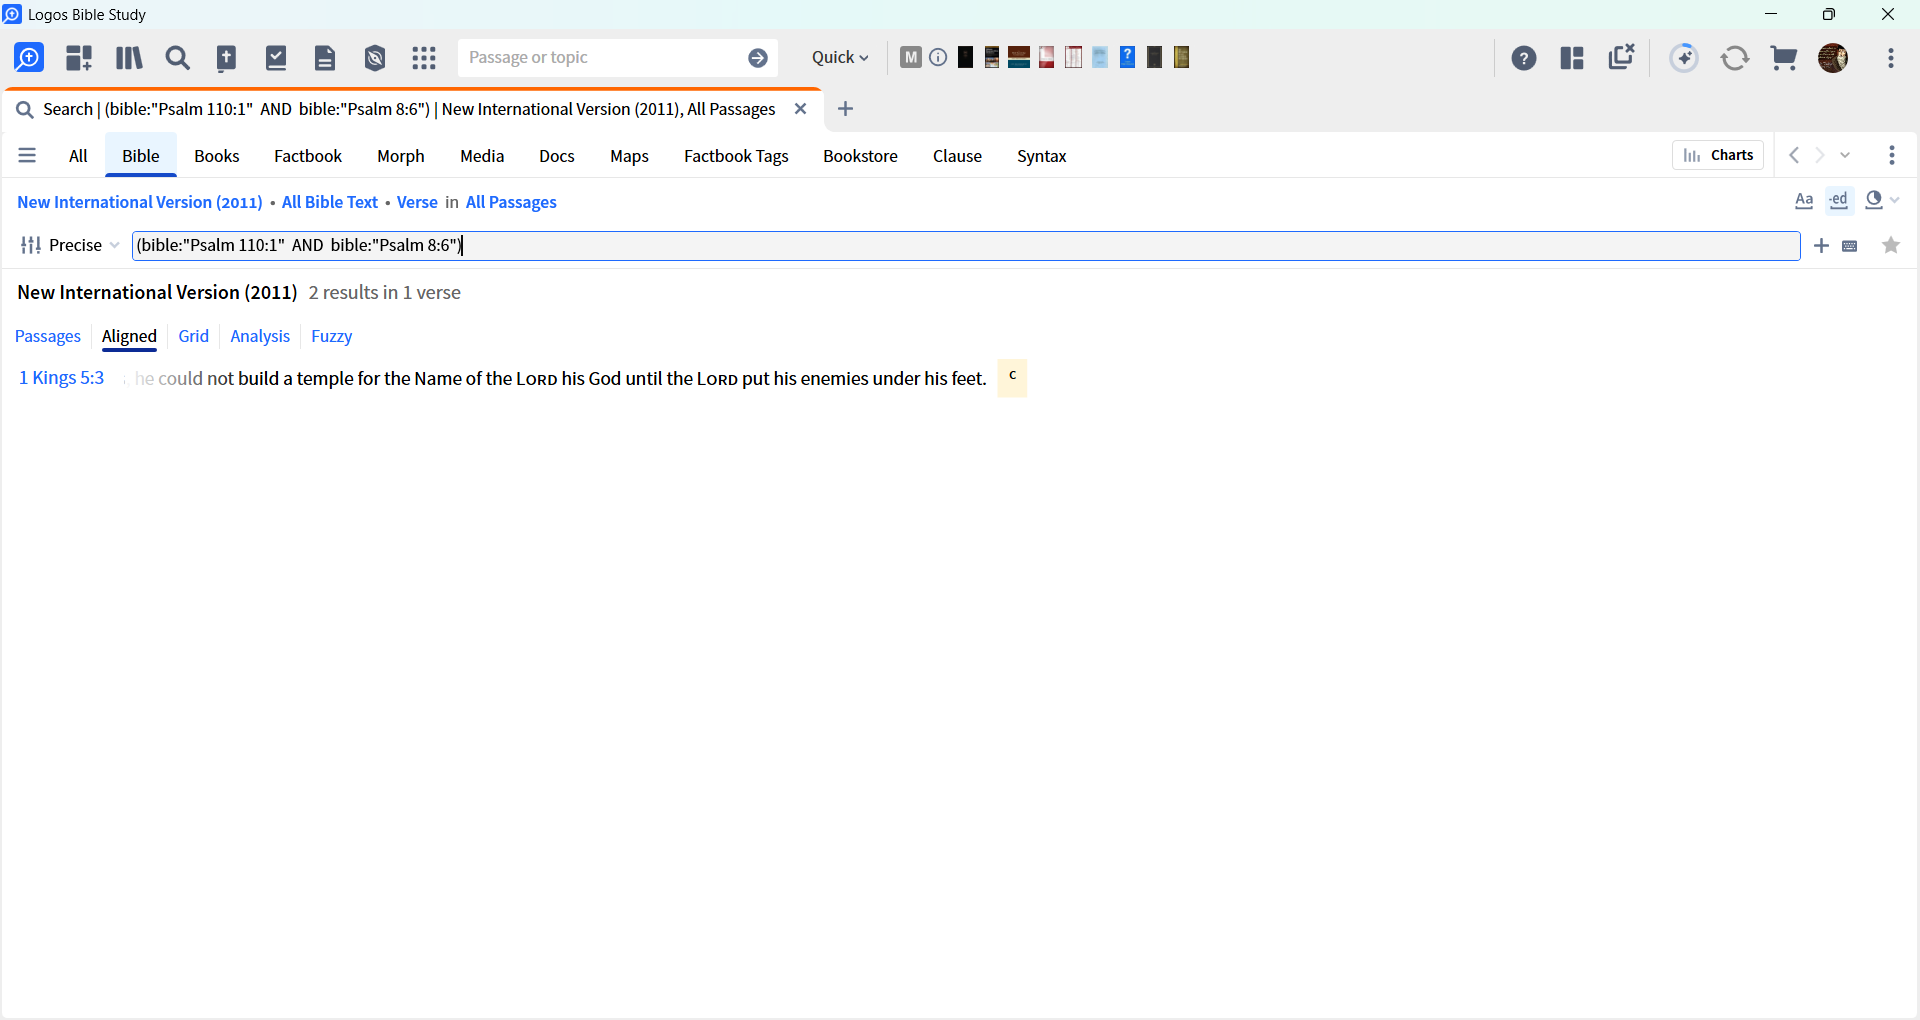The image size is (1920, 1020).
Task: Favorite this search with star icon
Action: pos(1891,245)
